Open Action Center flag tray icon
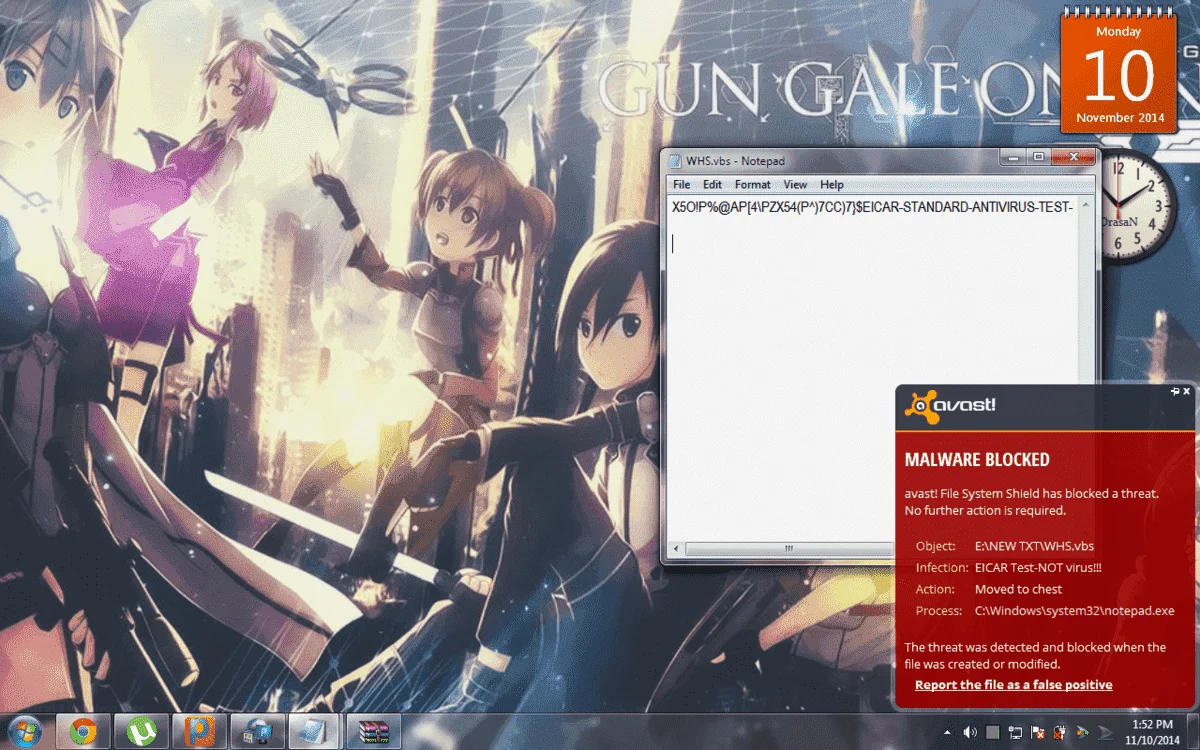 [1038, 731]
